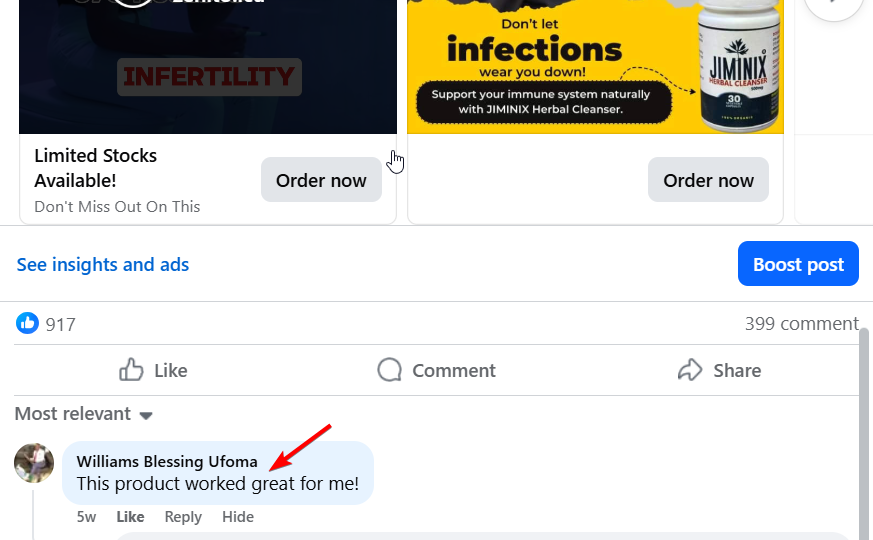Open Williams Blessing Ufoma's profile picture
The width and height of the screenshot is (873, 540).
click(34, 463)
